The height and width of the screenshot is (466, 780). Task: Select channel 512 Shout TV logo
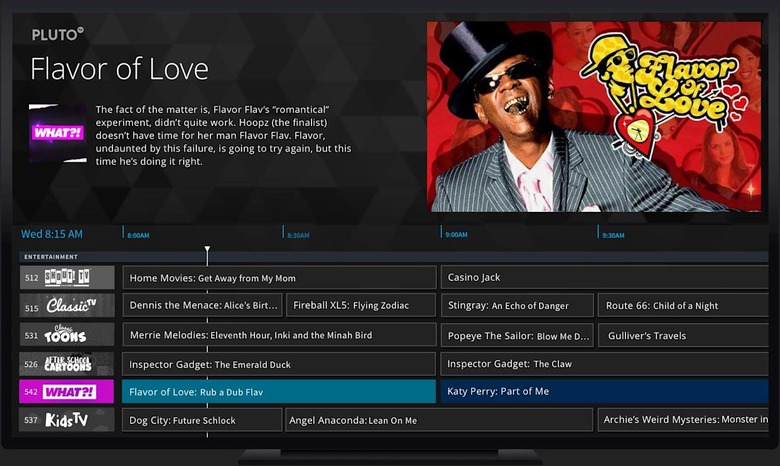[66, 277]
